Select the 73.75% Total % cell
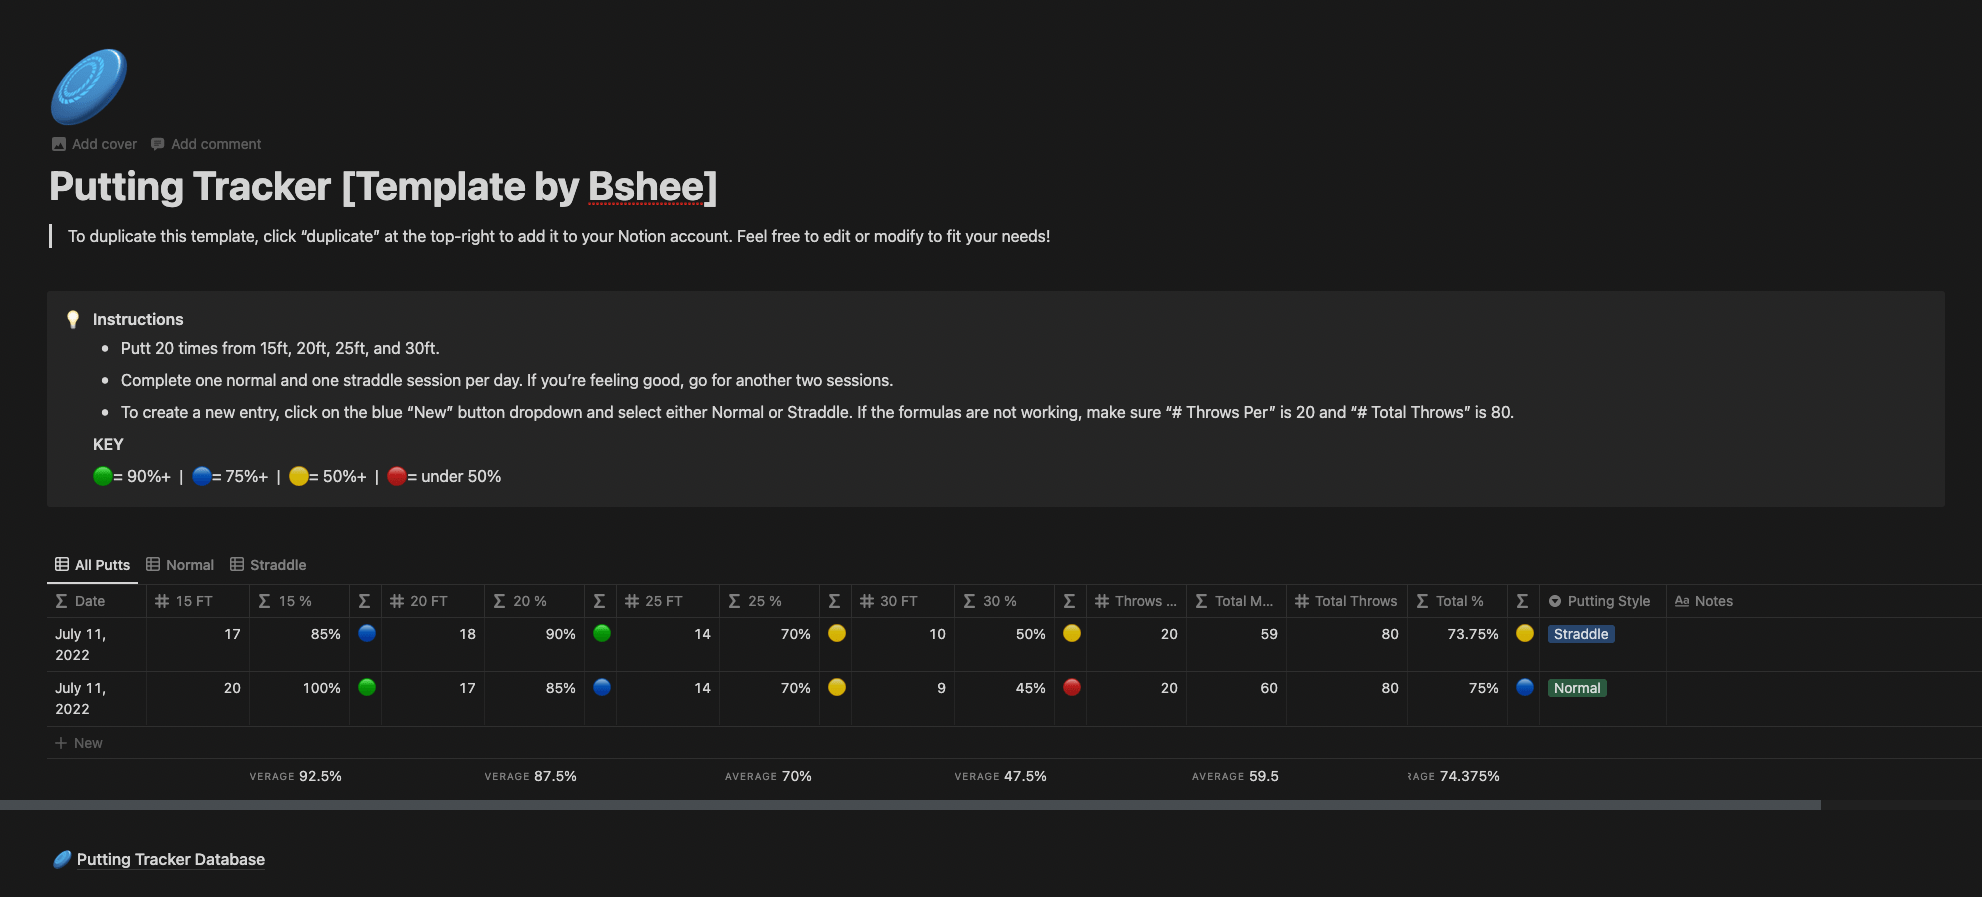The height and width of the screenshot is (897, 1982). [1458, 645]
